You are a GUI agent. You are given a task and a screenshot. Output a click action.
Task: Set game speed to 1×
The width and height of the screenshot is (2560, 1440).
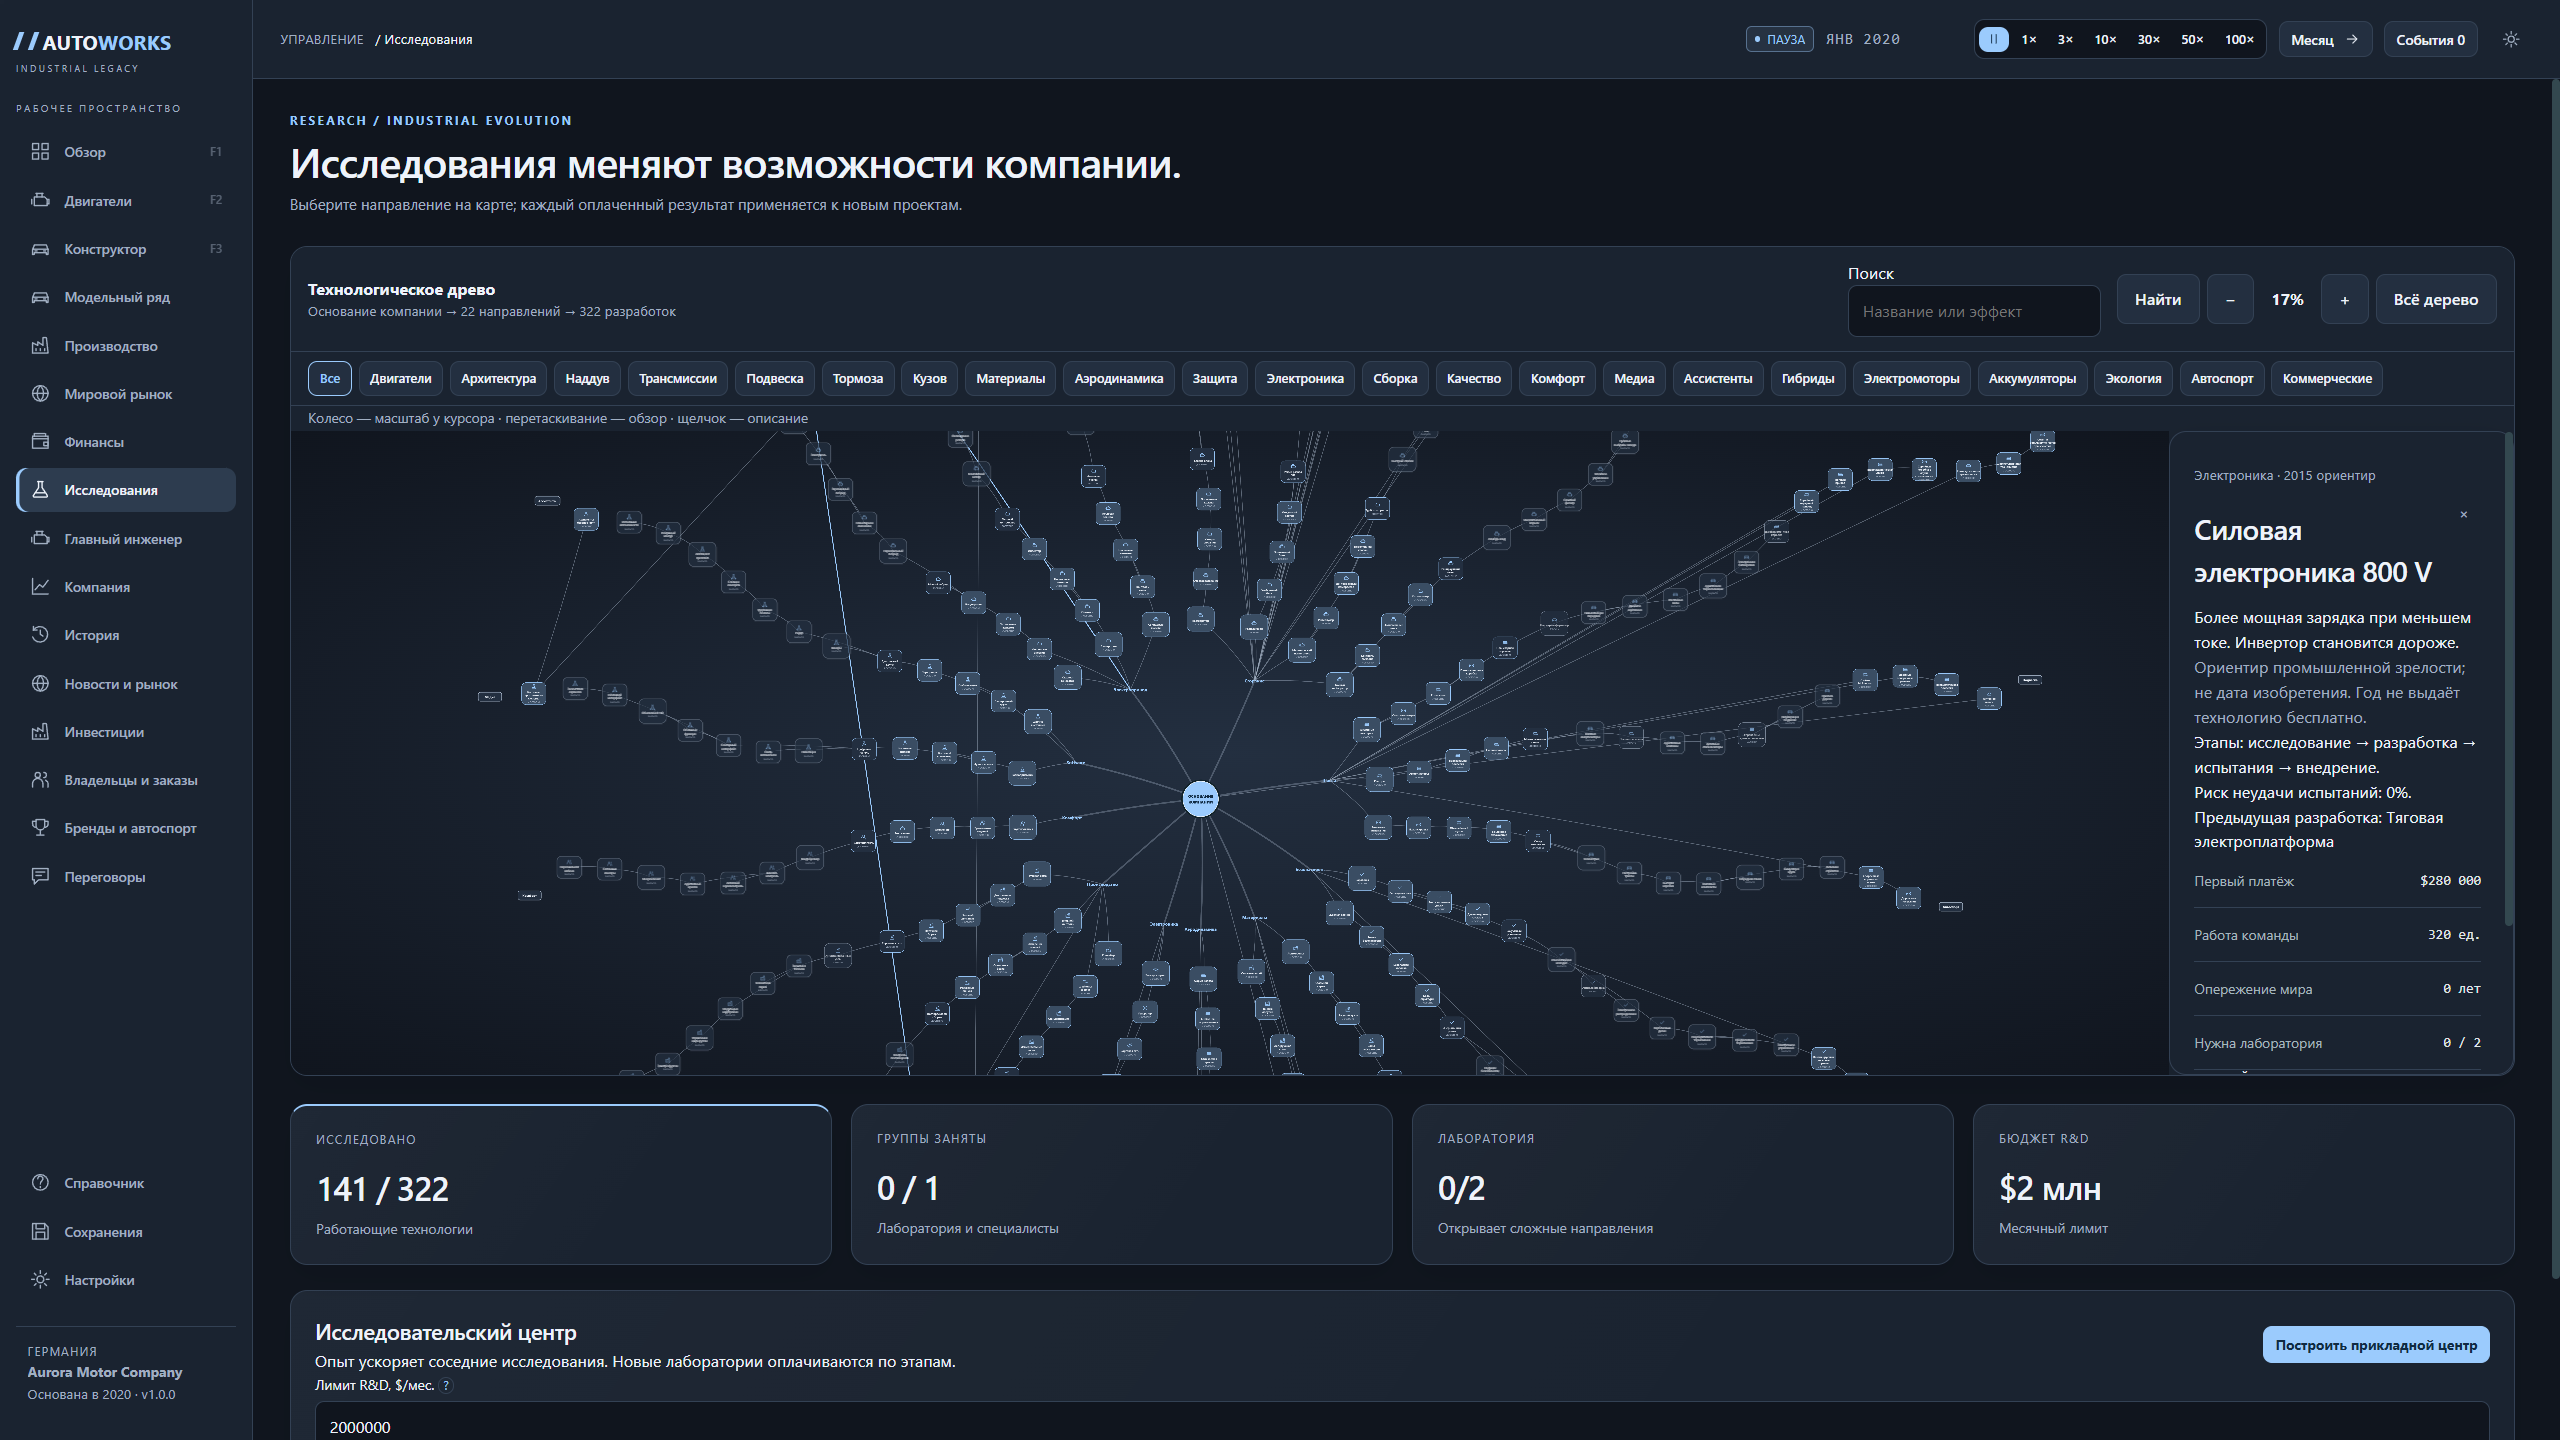2029,40
